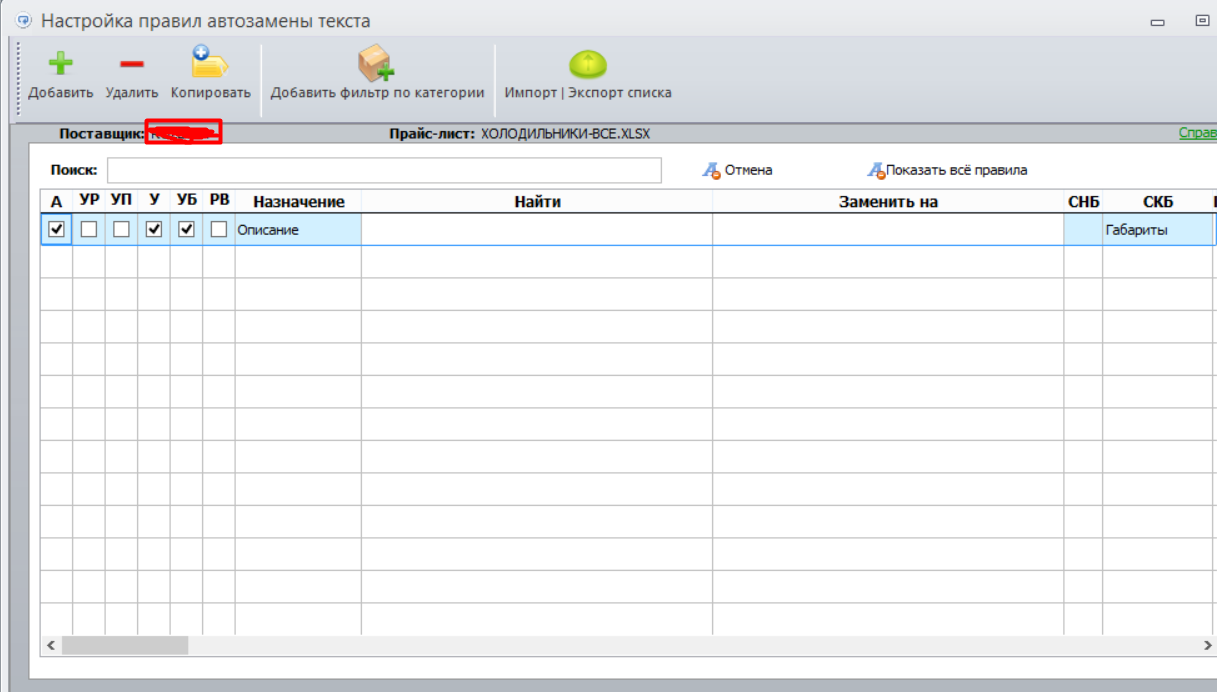Image resolution: width=1217 pixels, height=692 pixels.
Task: Click the А column header
Action: tap(56, 202)
